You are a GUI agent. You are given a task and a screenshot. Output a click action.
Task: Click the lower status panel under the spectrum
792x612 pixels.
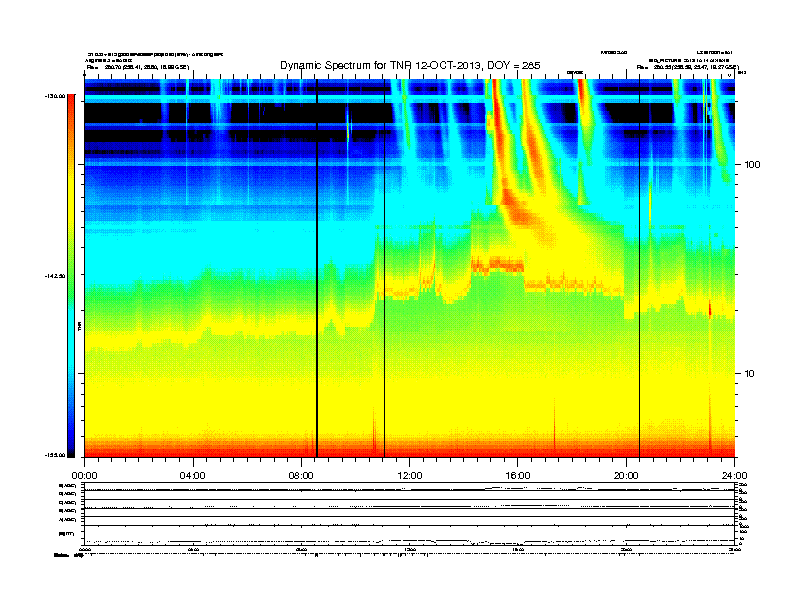coord(410,513)
